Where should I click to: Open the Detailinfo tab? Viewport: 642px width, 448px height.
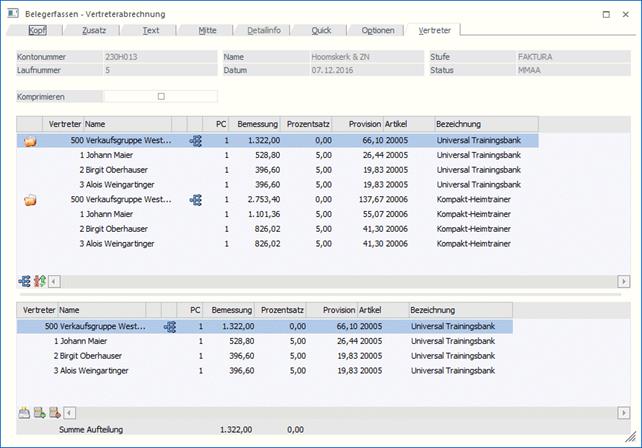263,31
